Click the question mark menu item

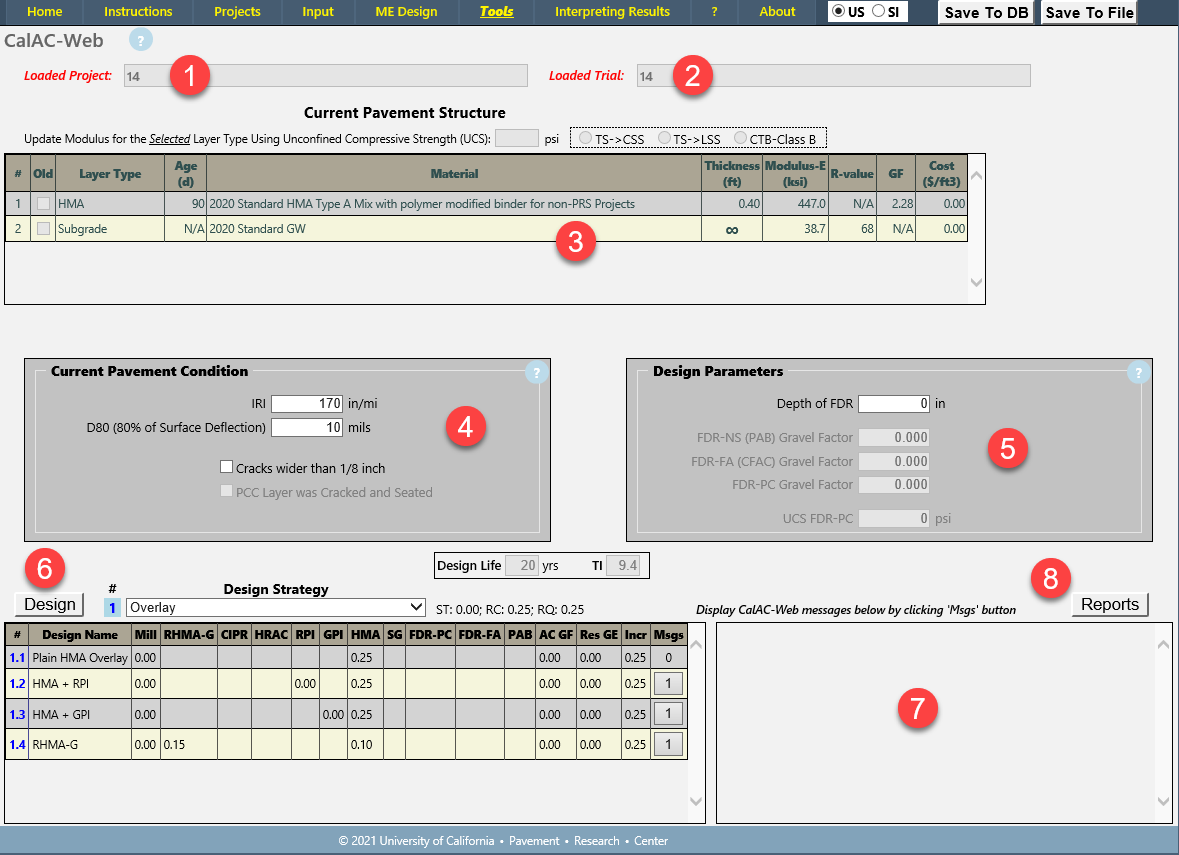(714, 12)
